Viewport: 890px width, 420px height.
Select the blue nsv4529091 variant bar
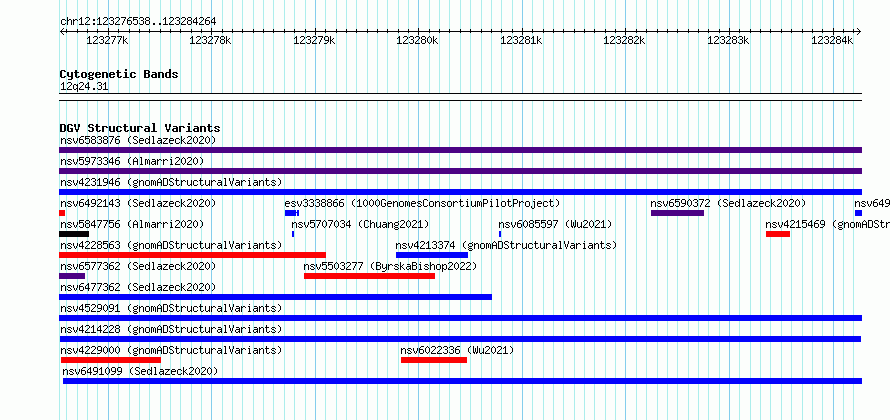(460, 318)
